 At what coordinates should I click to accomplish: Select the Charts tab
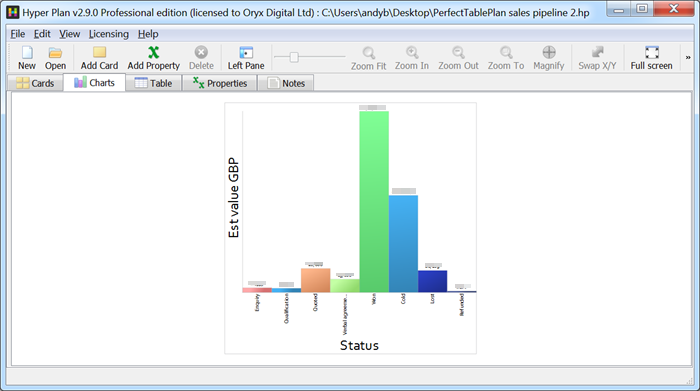tap(94, 83)
